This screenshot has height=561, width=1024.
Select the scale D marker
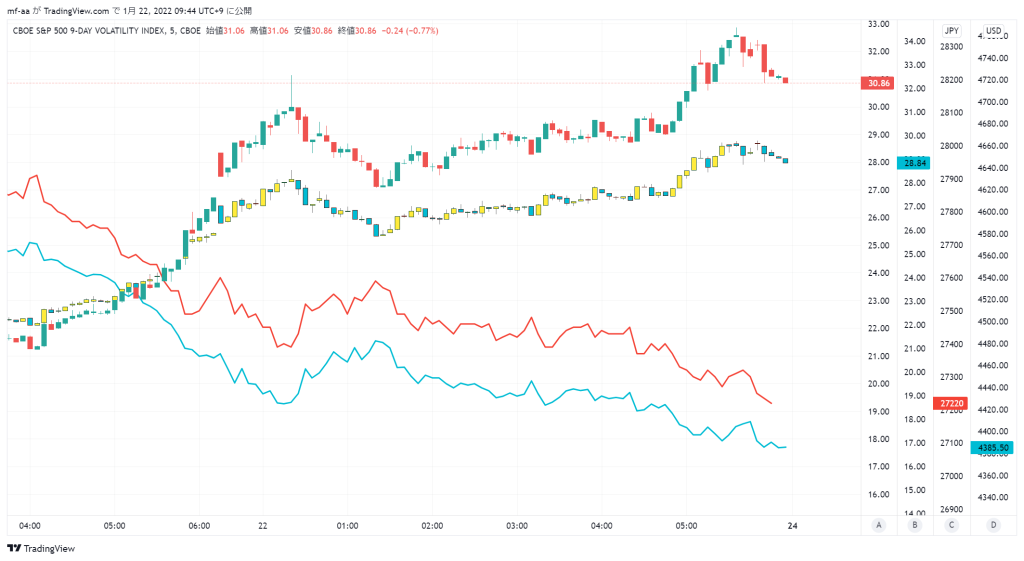[x=993, y=525]
